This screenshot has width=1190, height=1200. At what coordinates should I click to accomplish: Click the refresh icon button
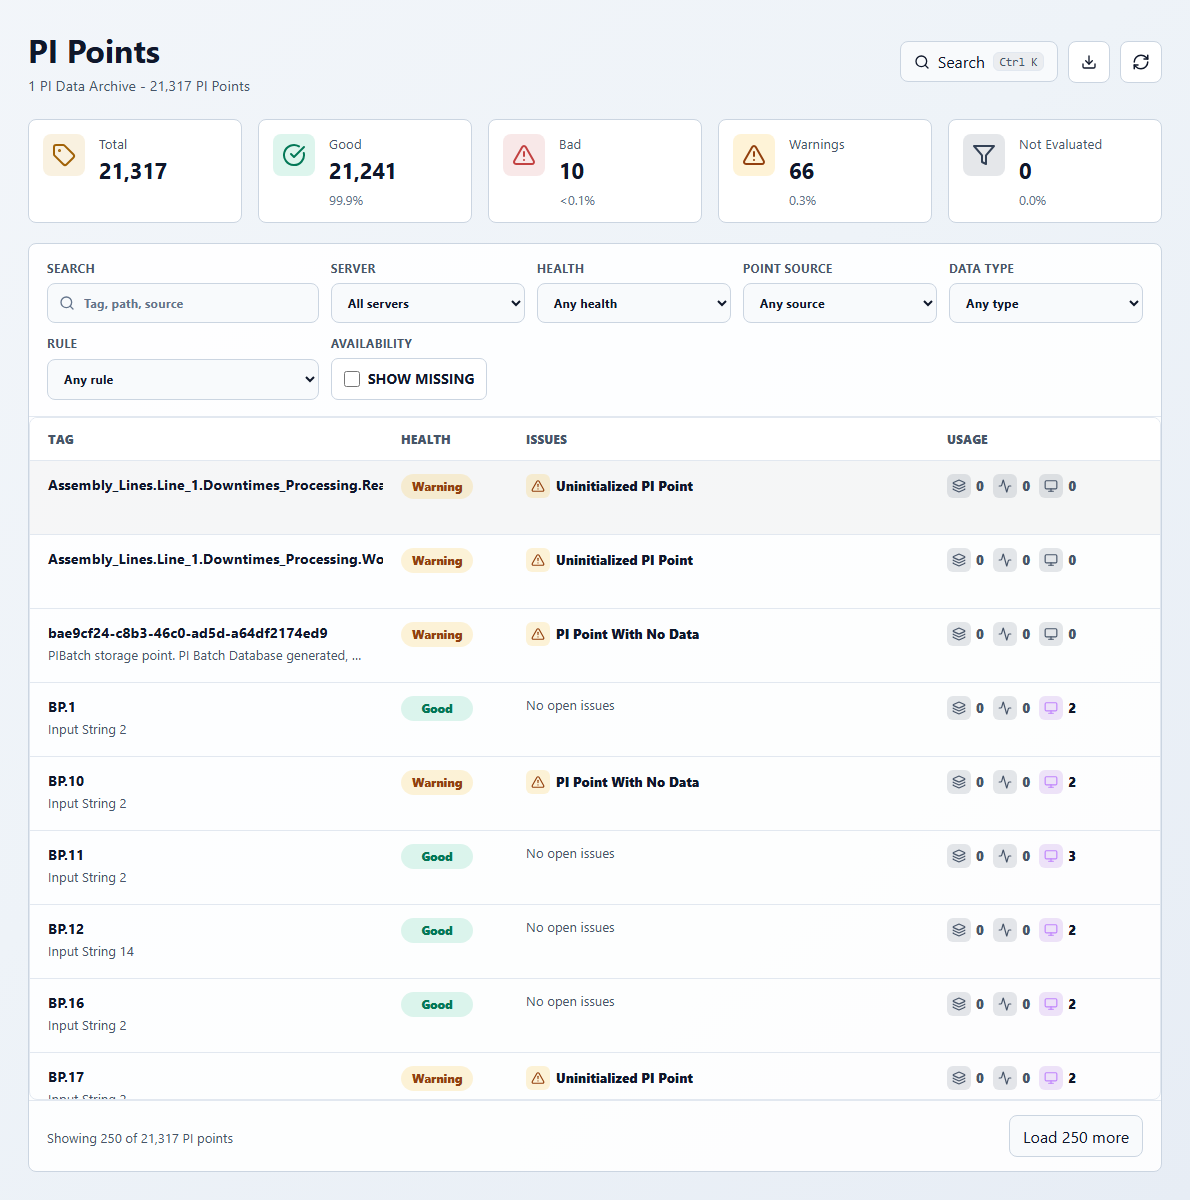pos(1141,62)
